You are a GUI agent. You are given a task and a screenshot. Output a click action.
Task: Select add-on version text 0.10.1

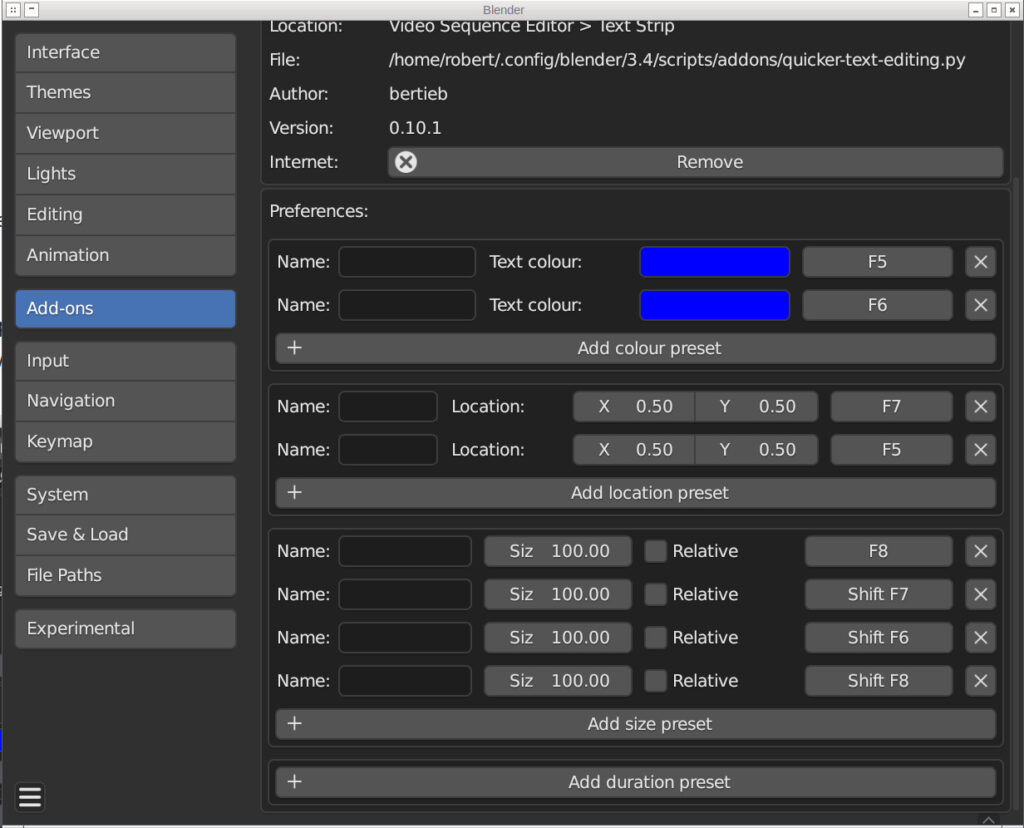(x=415, y=128)
